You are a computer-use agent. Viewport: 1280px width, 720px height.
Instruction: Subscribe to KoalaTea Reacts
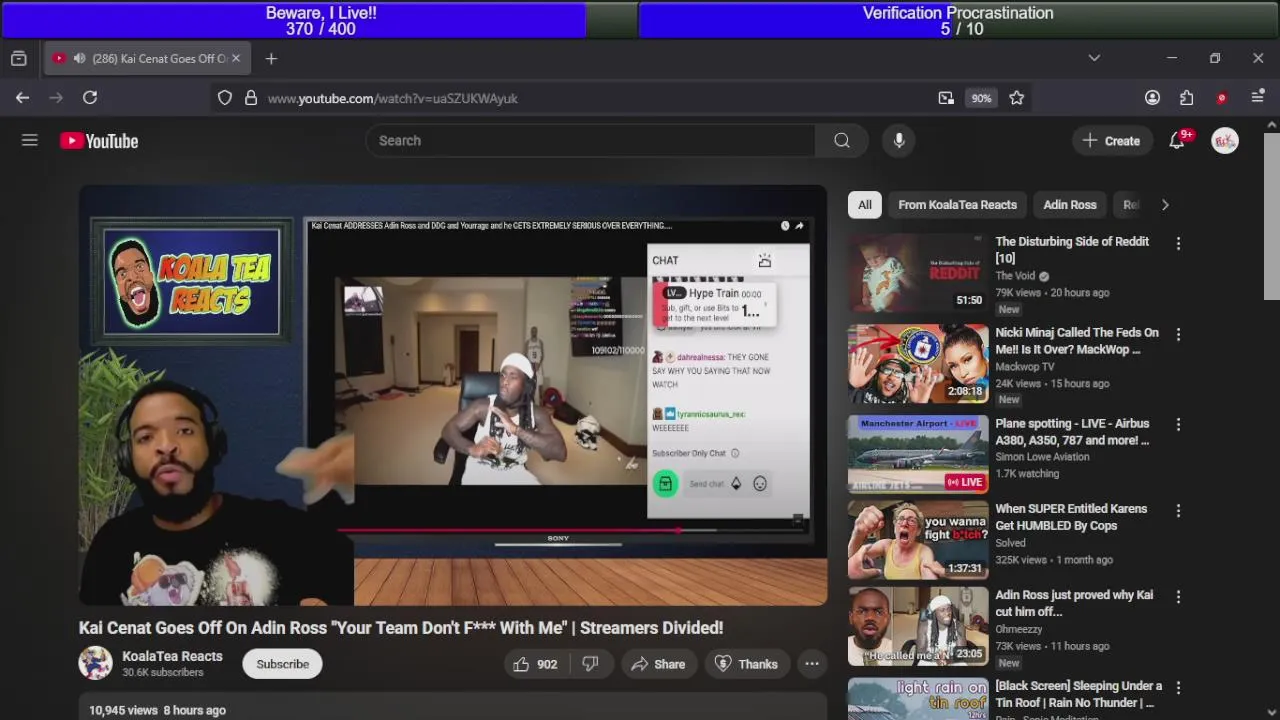pyautogui.click(x=282, y=664)
